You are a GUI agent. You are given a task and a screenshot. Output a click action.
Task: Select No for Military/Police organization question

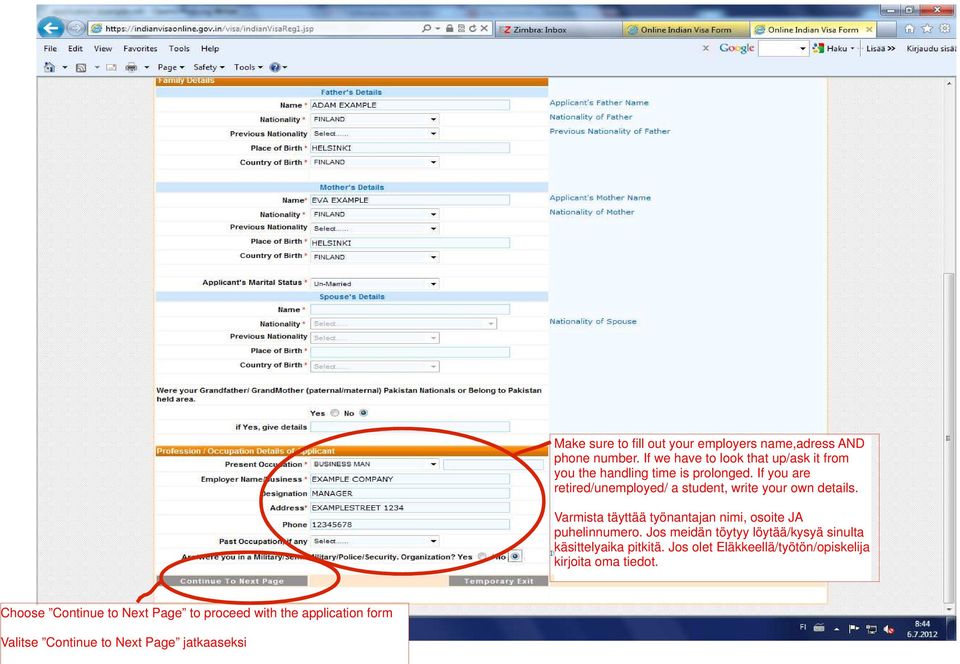click(516, 556)
